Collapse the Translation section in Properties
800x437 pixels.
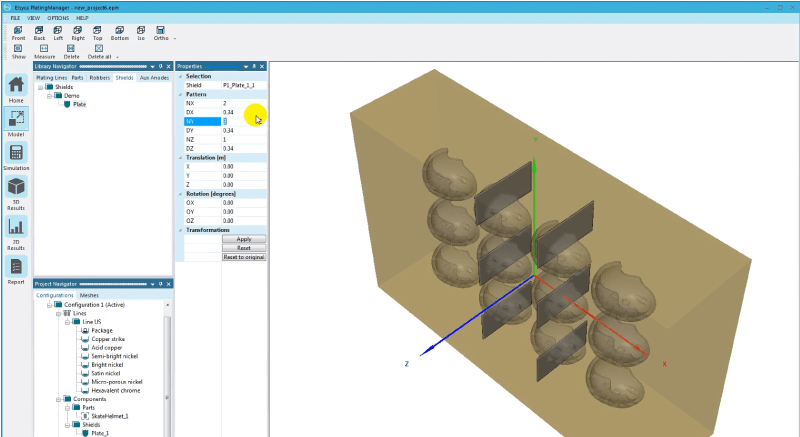click(x=181, y=157)
